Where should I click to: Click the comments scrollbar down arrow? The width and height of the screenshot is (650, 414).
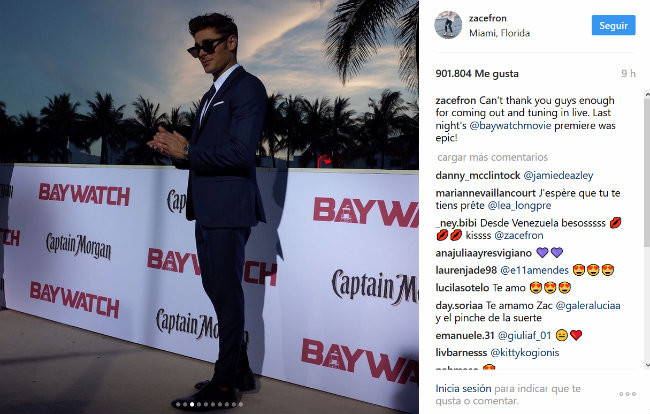tap(648, 365)
